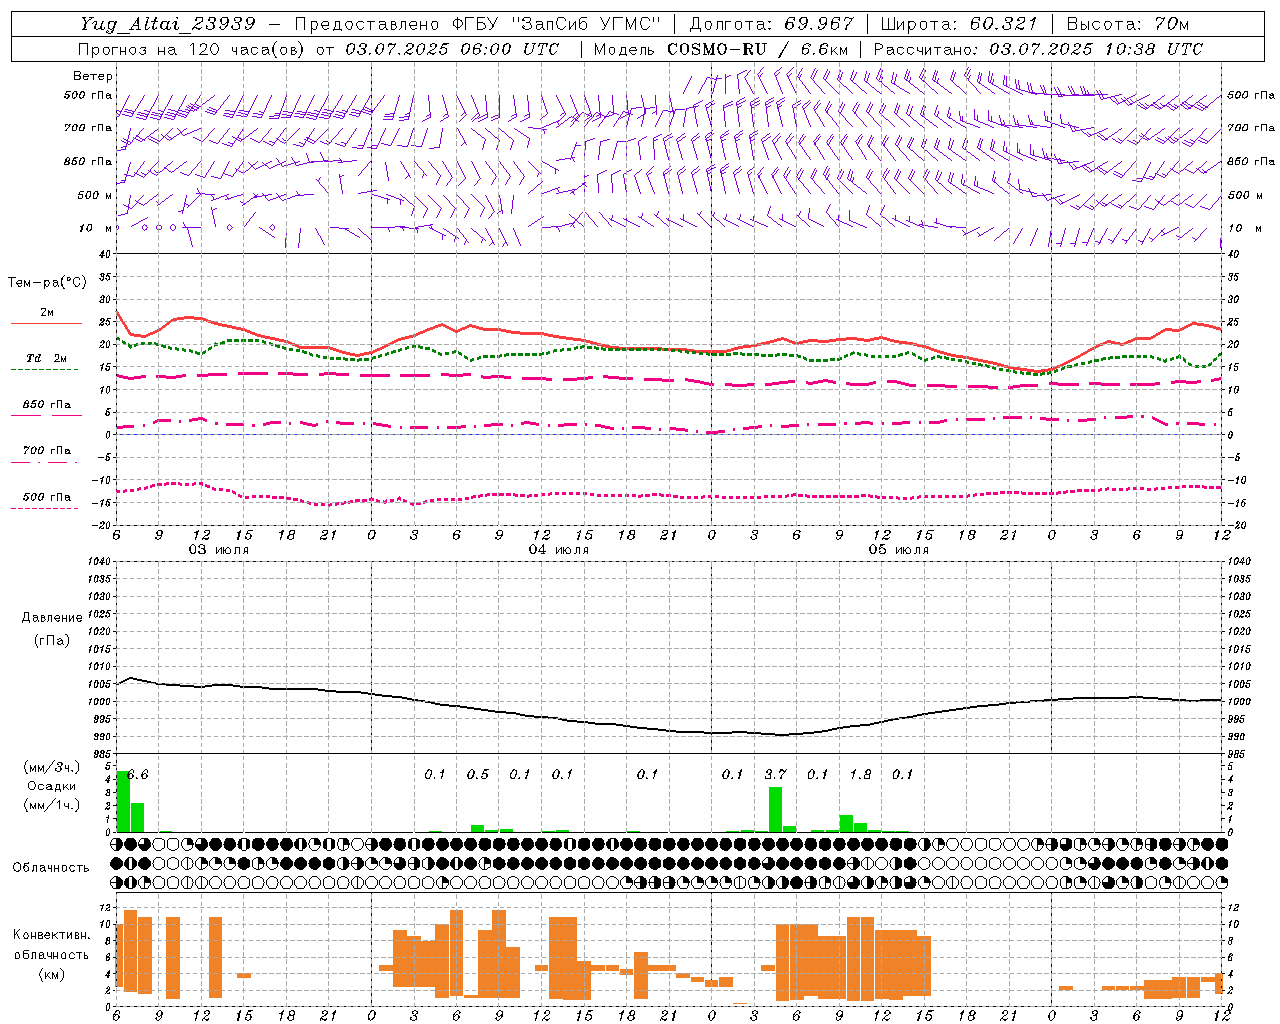Image resolution: width=1280 pixels, height=1024 pixels.
Task: Click the Давление pressure label
Action: click(x=52, y=618)
